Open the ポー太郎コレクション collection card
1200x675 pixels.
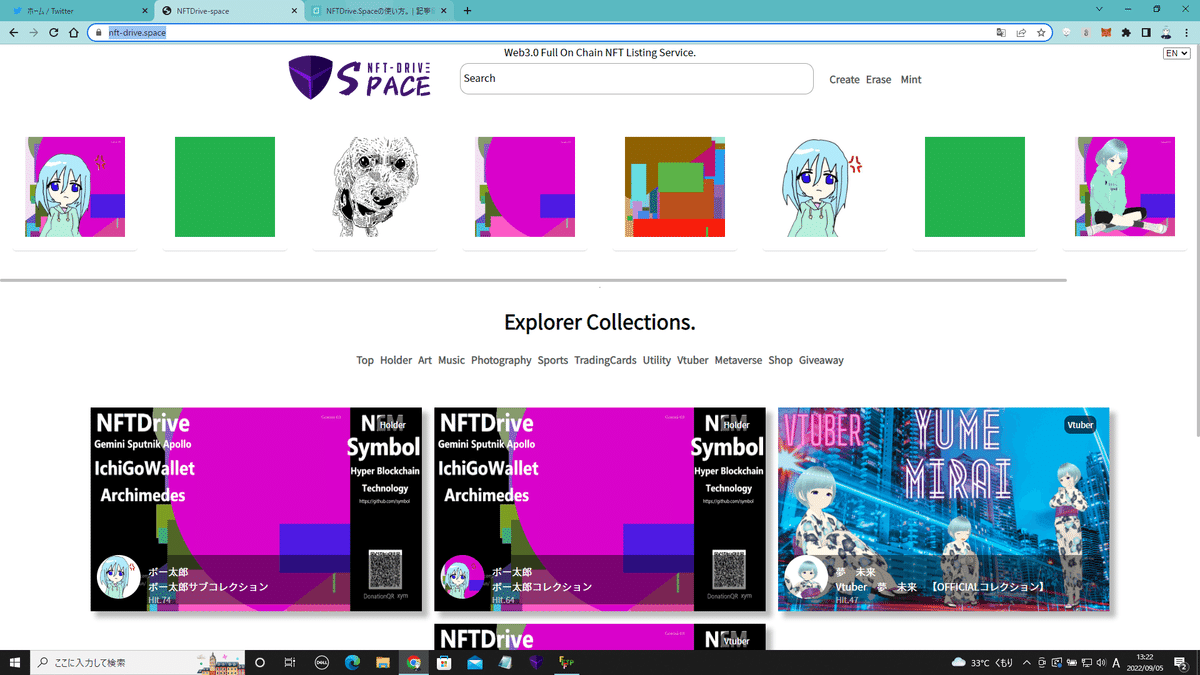coord(600,509)
